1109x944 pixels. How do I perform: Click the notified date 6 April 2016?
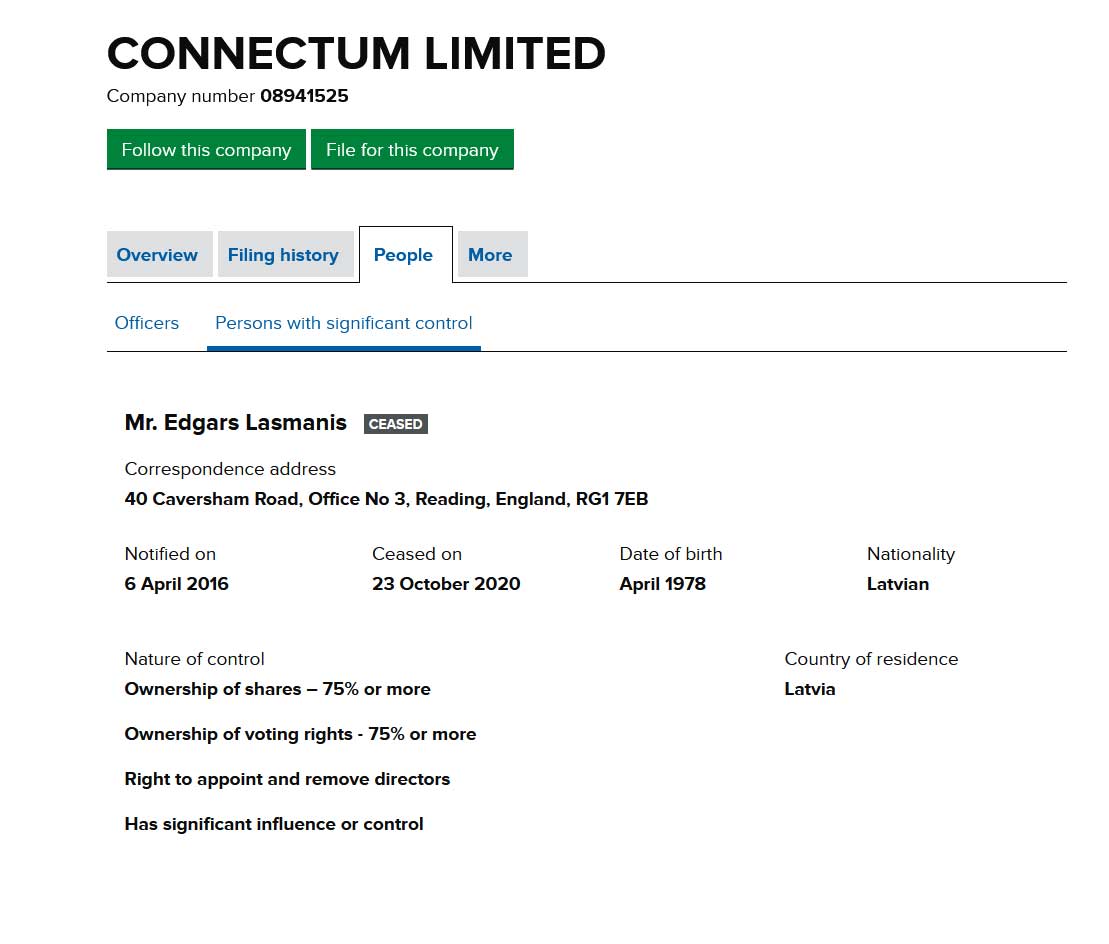tap(177, 584)
